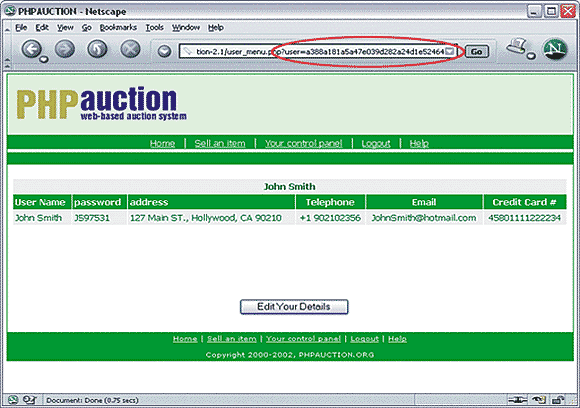580x408 pixels.
Task: Click the Netscape title bar window icon
Action: point(10,11)
